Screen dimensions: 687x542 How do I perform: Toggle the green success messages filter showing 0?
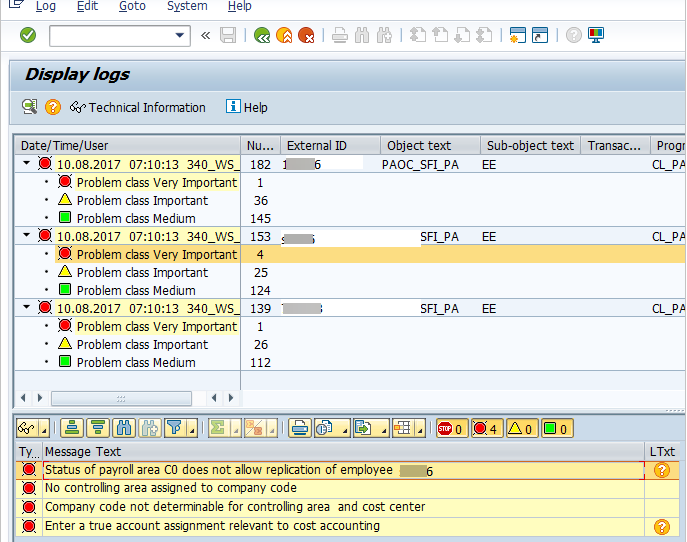557,429
